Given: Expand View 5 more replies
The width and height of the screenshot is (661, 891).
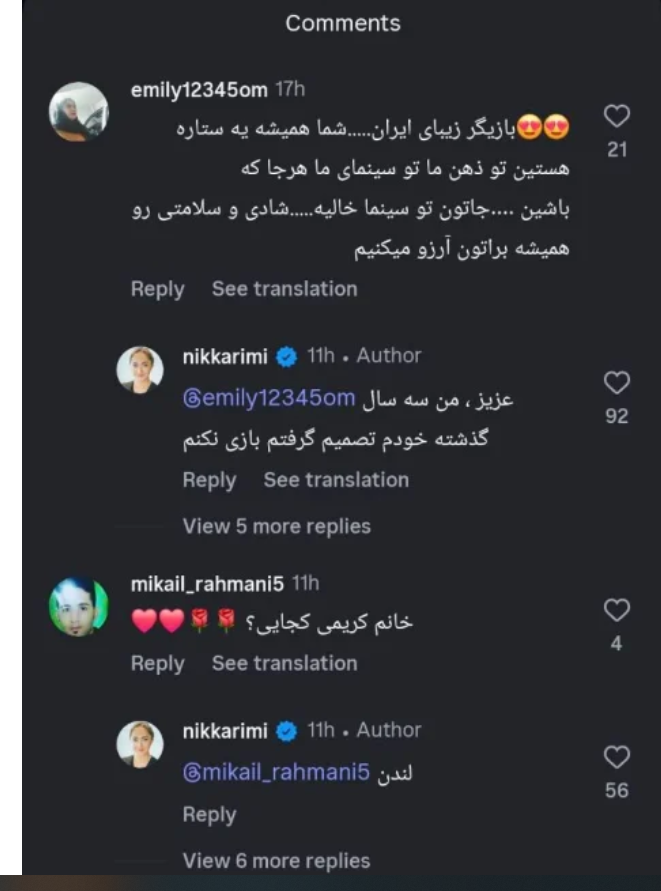Looking at the screenshot, I should tap(276, 526).
